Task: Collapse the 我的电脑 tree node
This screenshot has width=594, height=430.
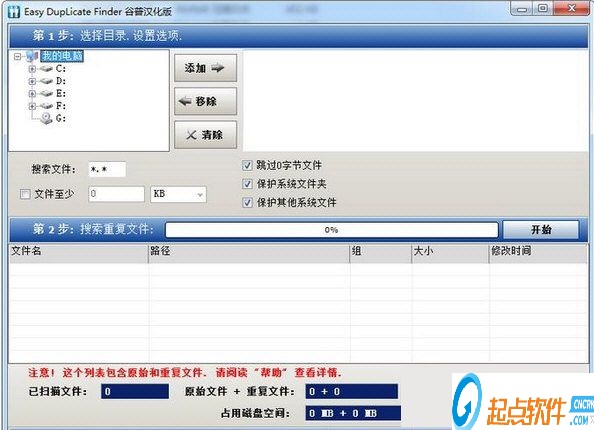Action: 17,56
